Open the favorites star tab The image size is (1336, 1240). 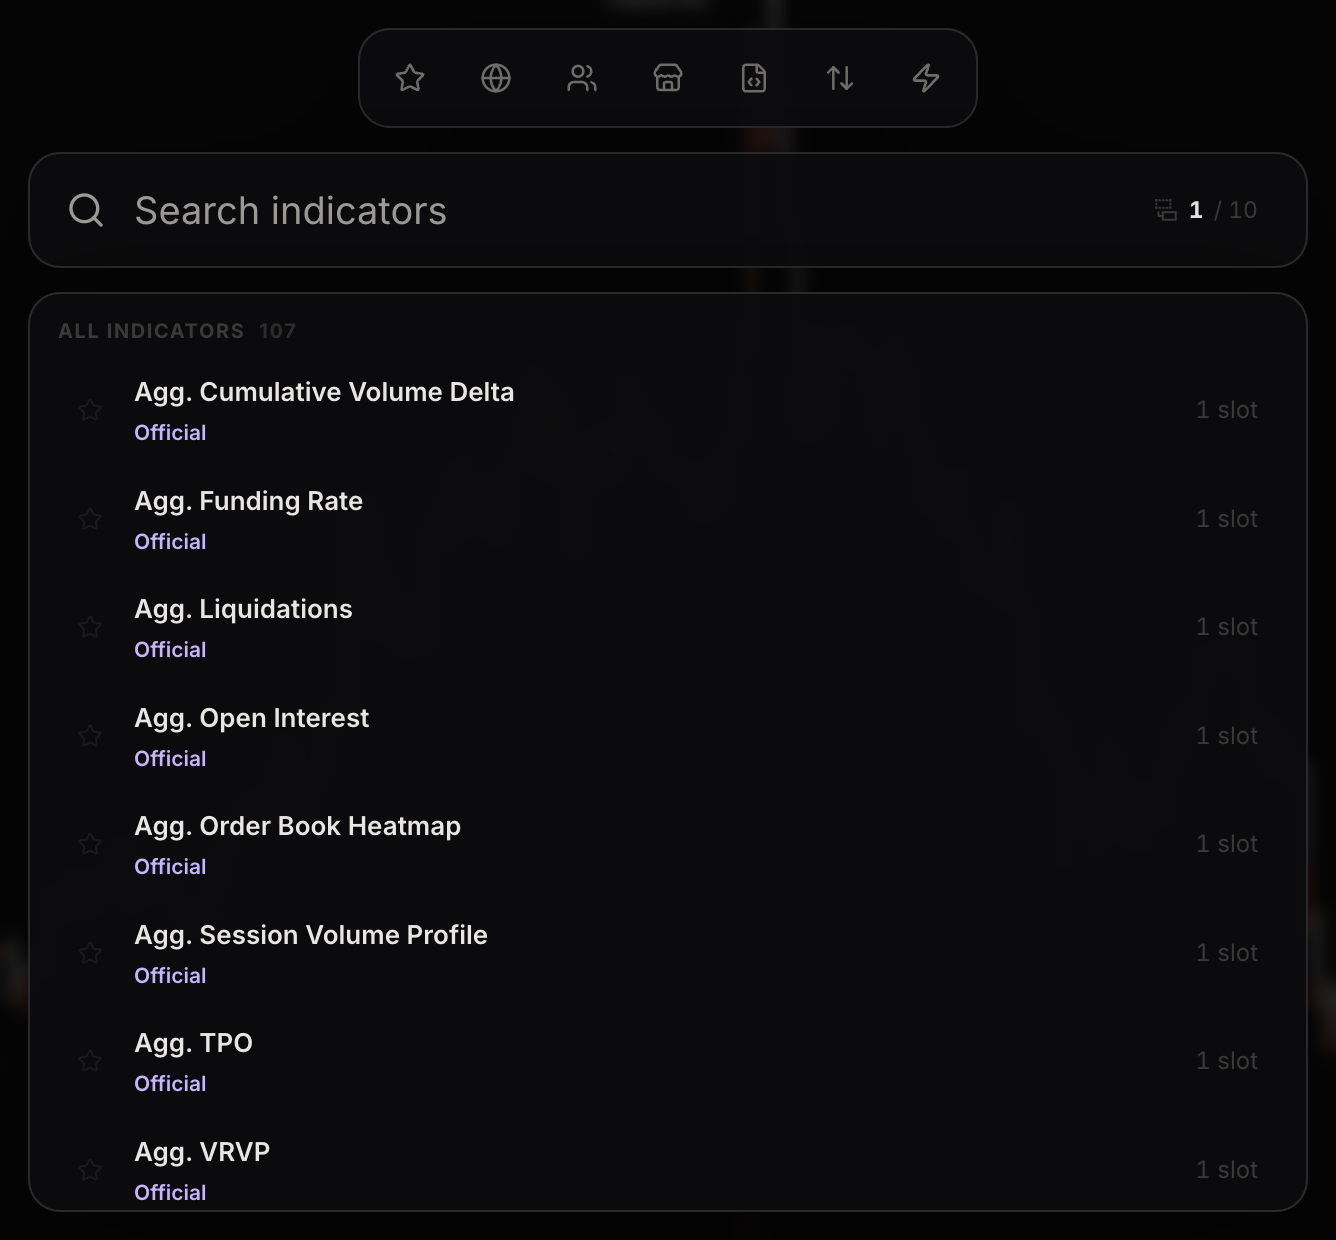pos(410,78)
